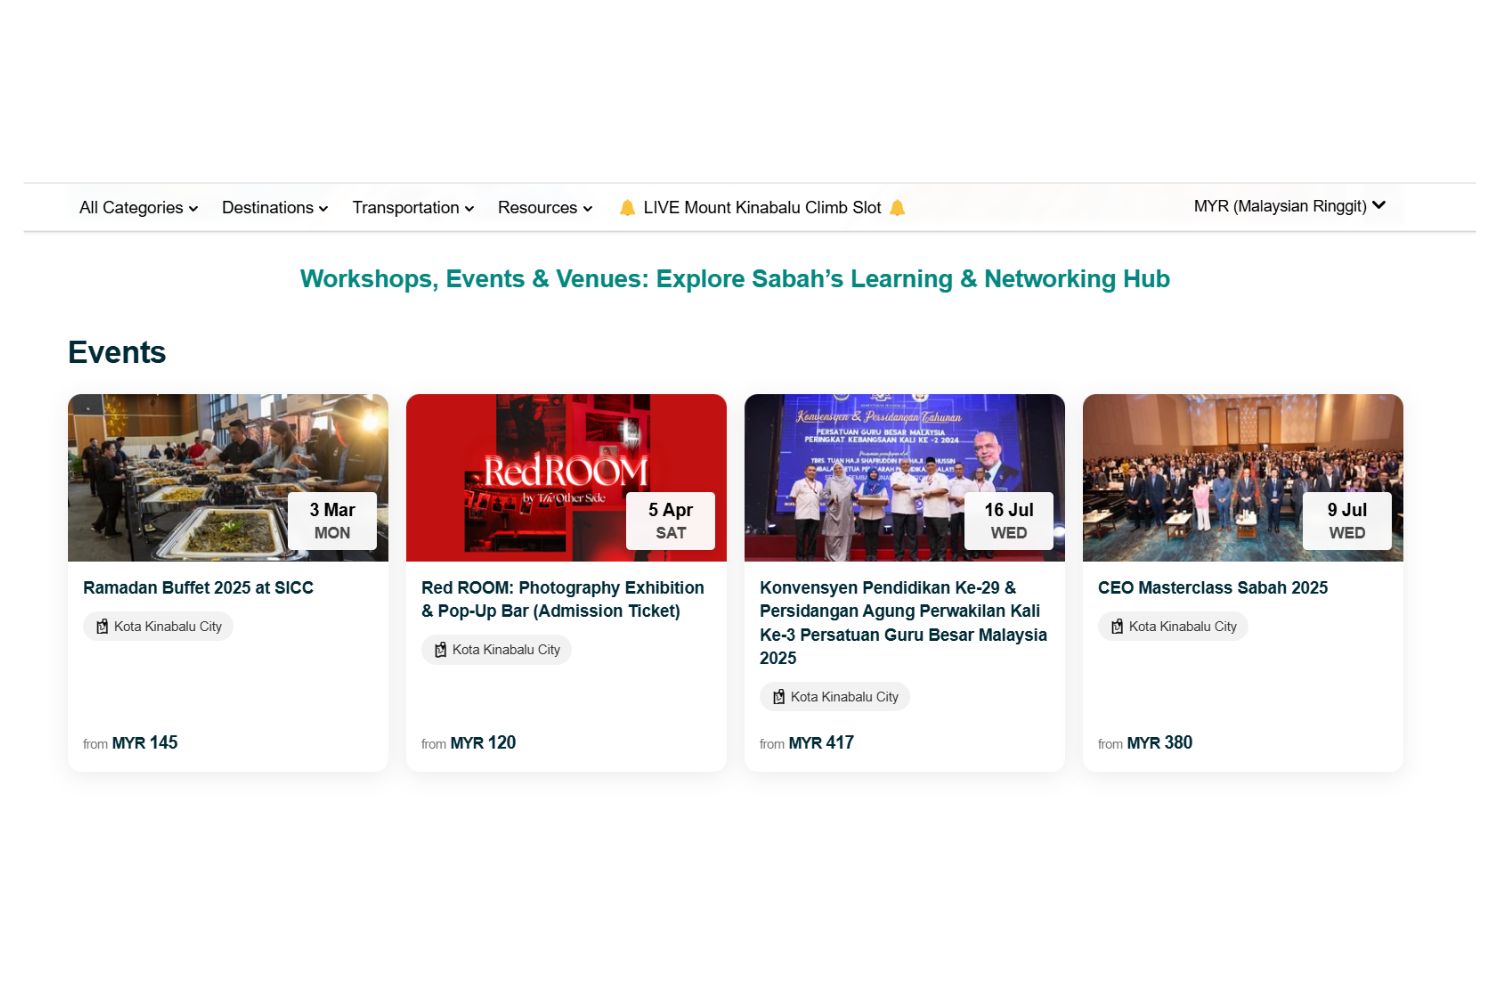The image size is (1500, 1000).
Task: Expand the All Categories dropdown
Action: coord(138,208)
